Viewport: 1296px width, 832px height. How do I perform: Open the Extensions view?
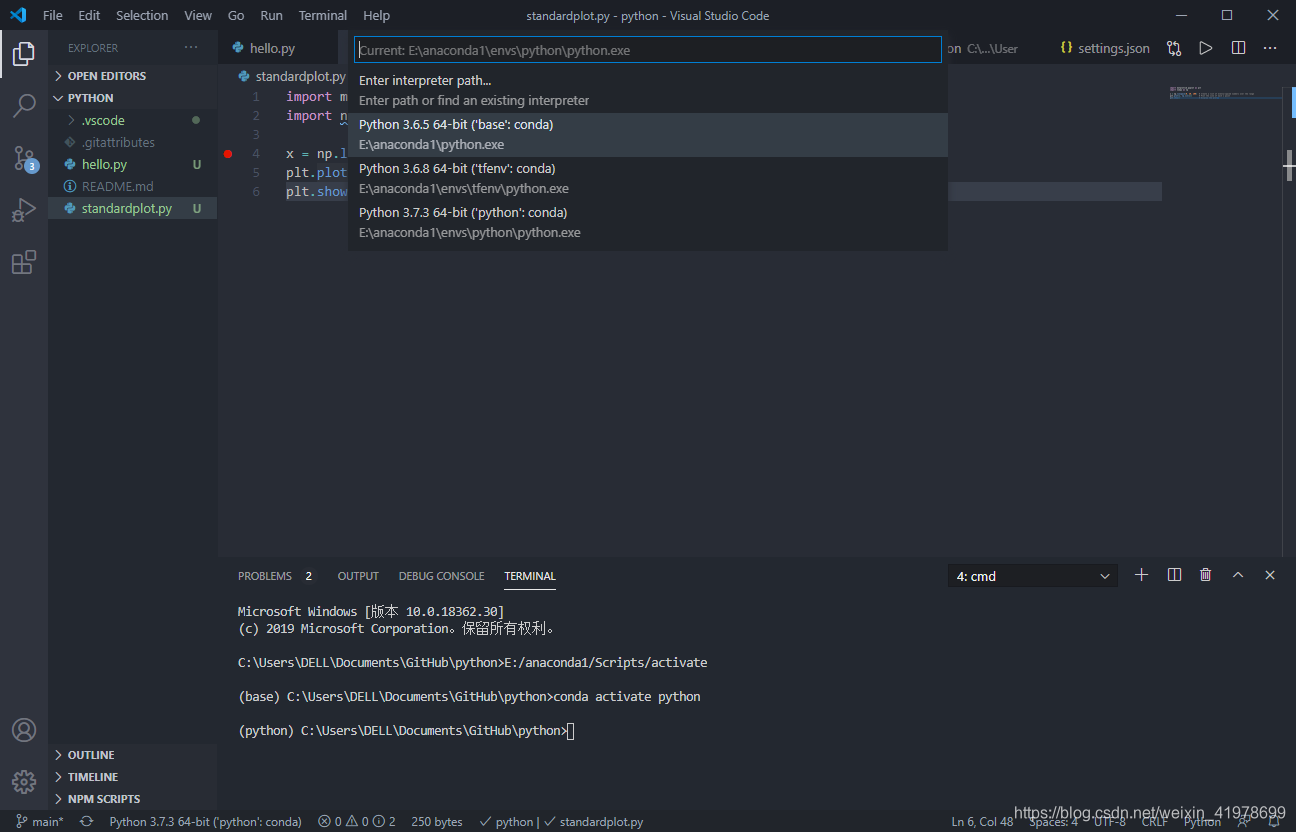point(24,262)
